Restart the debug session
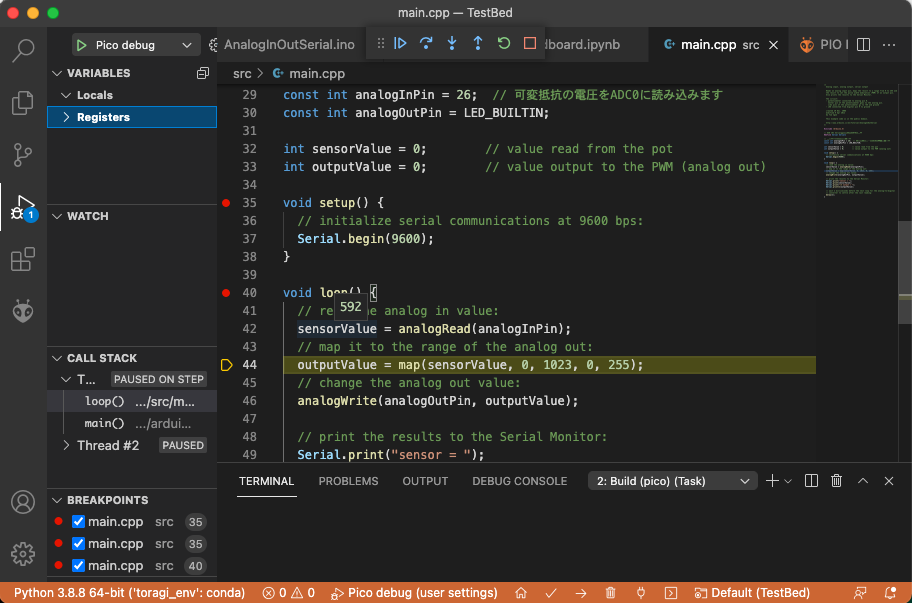912x603 pixels. 504,44
